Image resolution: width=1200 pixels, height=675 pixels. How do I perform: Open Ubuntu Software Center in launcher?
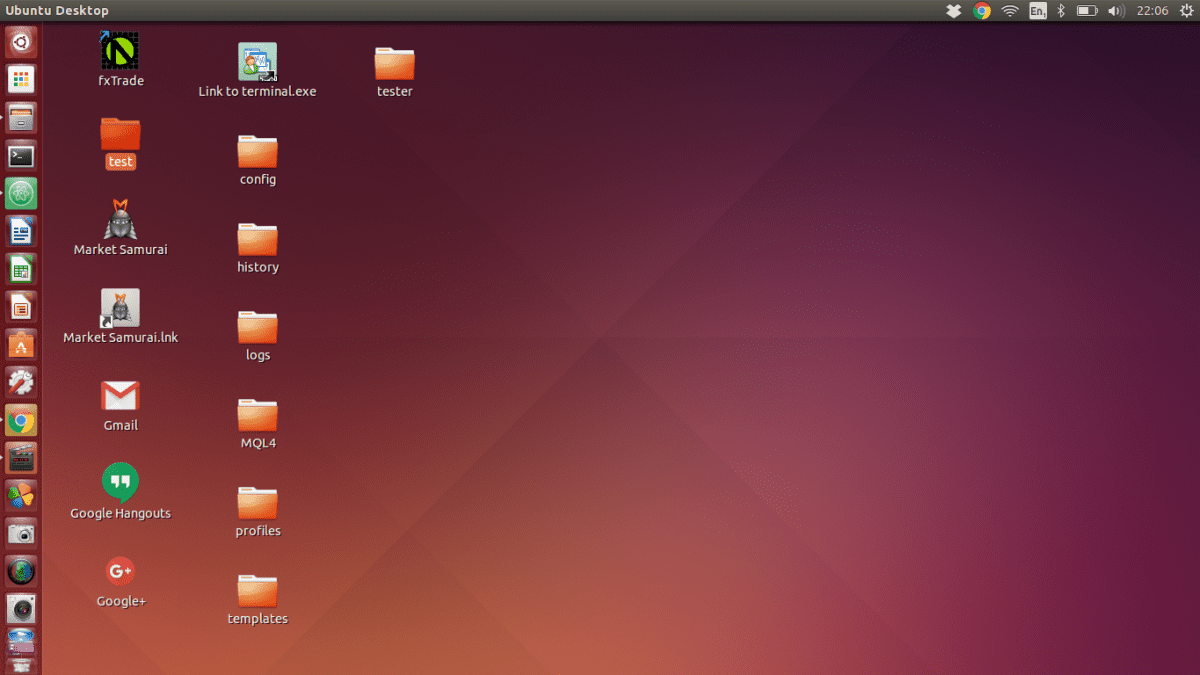click(x=21, y=345)
